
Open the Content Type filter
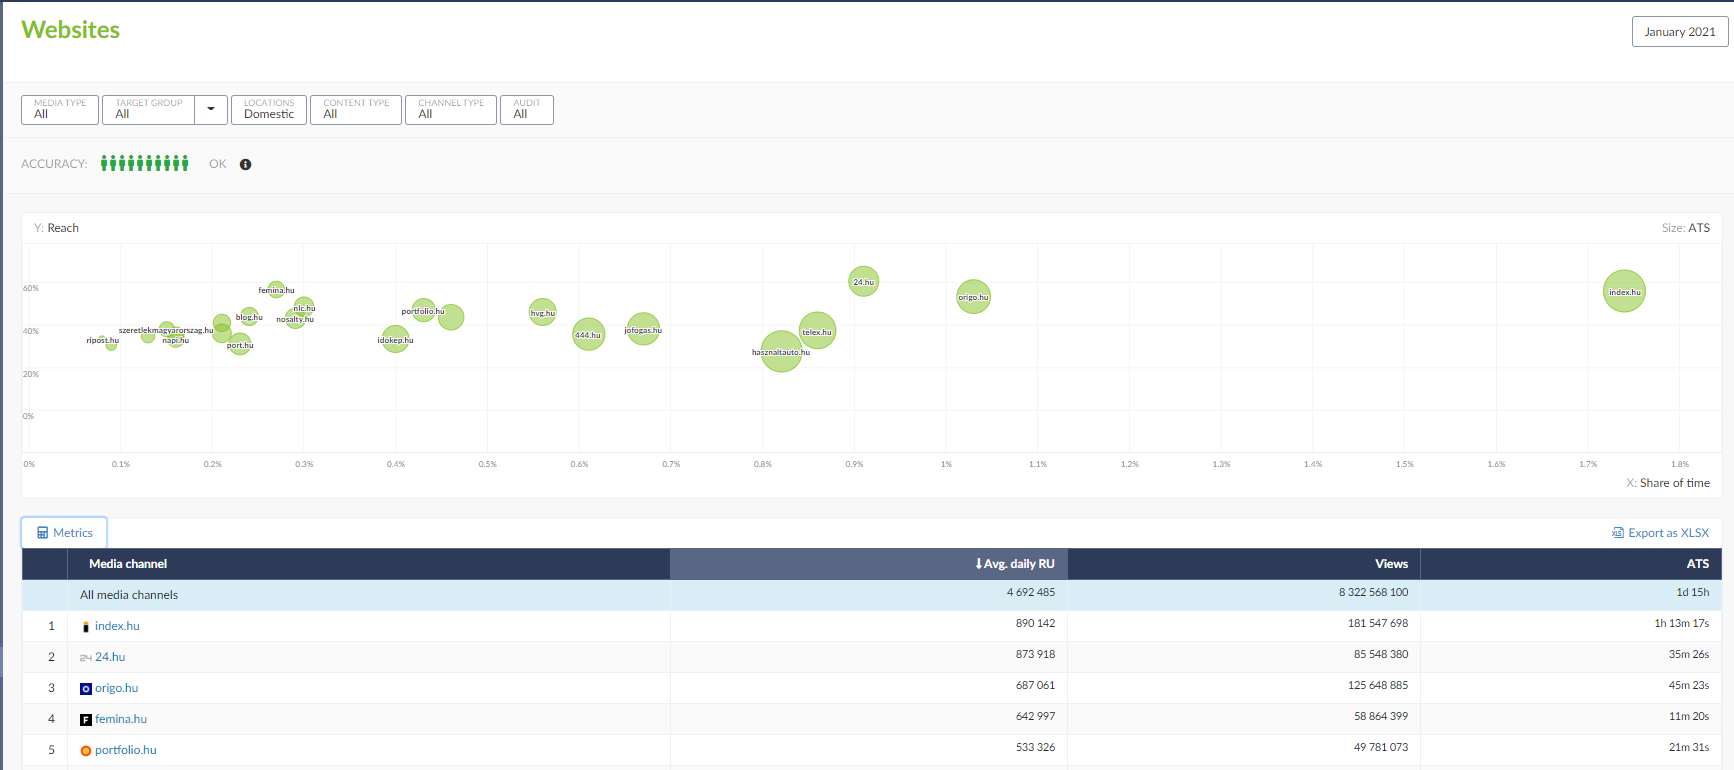(x=356, y=109)
